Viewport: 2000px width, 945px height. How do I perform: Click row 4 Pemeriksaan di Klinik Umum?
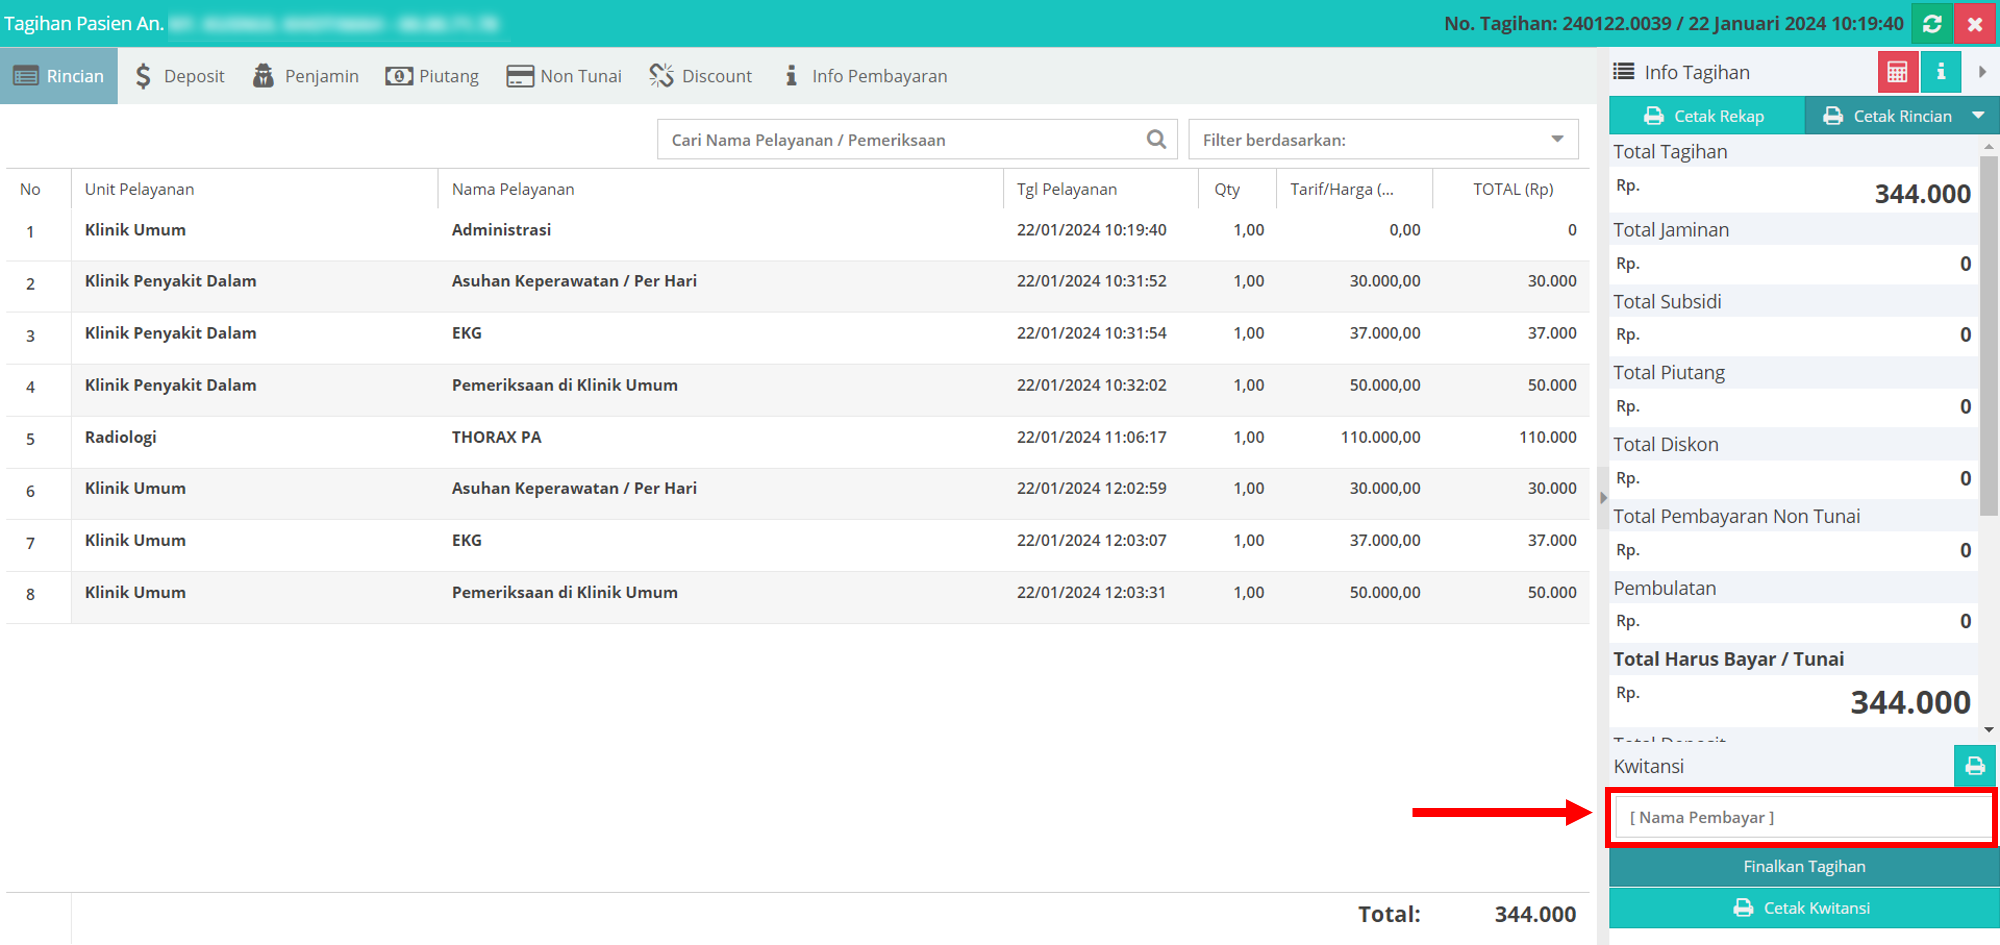[x=565, y=385]
